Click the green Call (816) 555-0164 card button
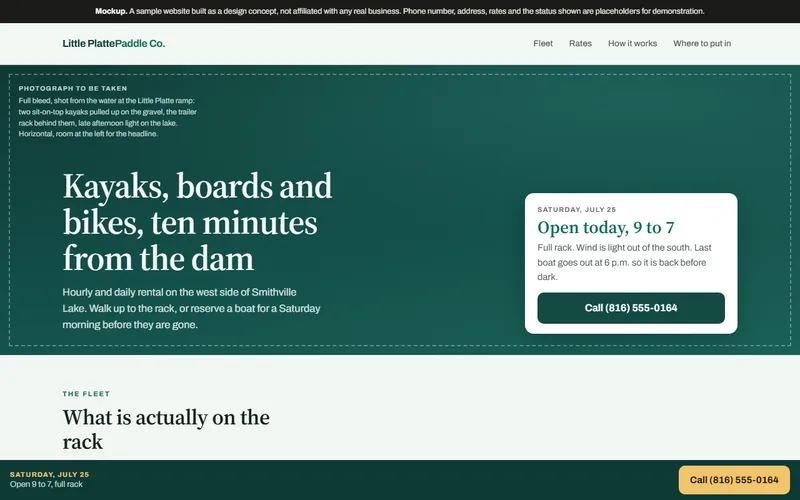This screenshot has height=500, width=800. tap(631, 308)
